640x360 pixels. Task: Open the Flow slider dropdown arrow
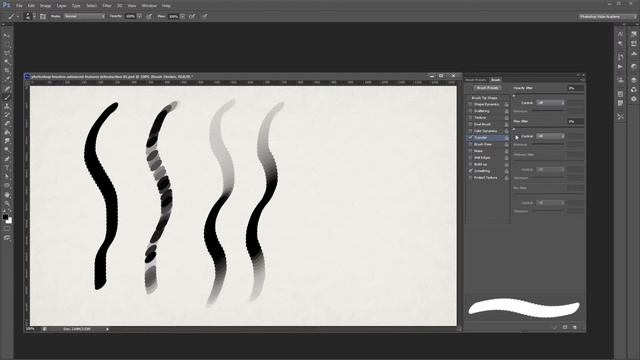click(x=182, y=16)
